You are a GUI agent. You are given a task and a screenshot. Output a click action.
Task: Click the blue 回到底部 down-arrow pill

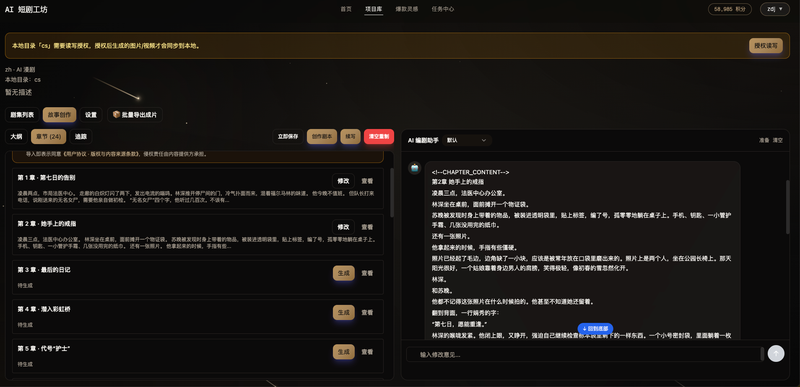(x=595, y=329)
